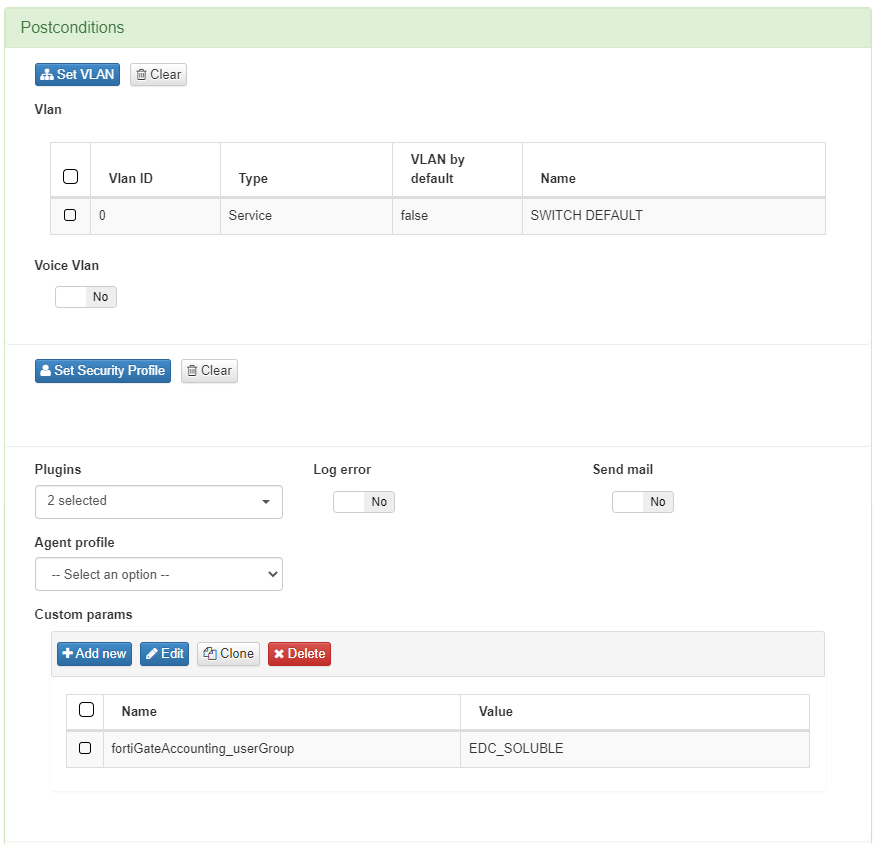Check the fortiGateAccounting_userGroup row
The image size is (876, 844).
(x=85, y=748)
